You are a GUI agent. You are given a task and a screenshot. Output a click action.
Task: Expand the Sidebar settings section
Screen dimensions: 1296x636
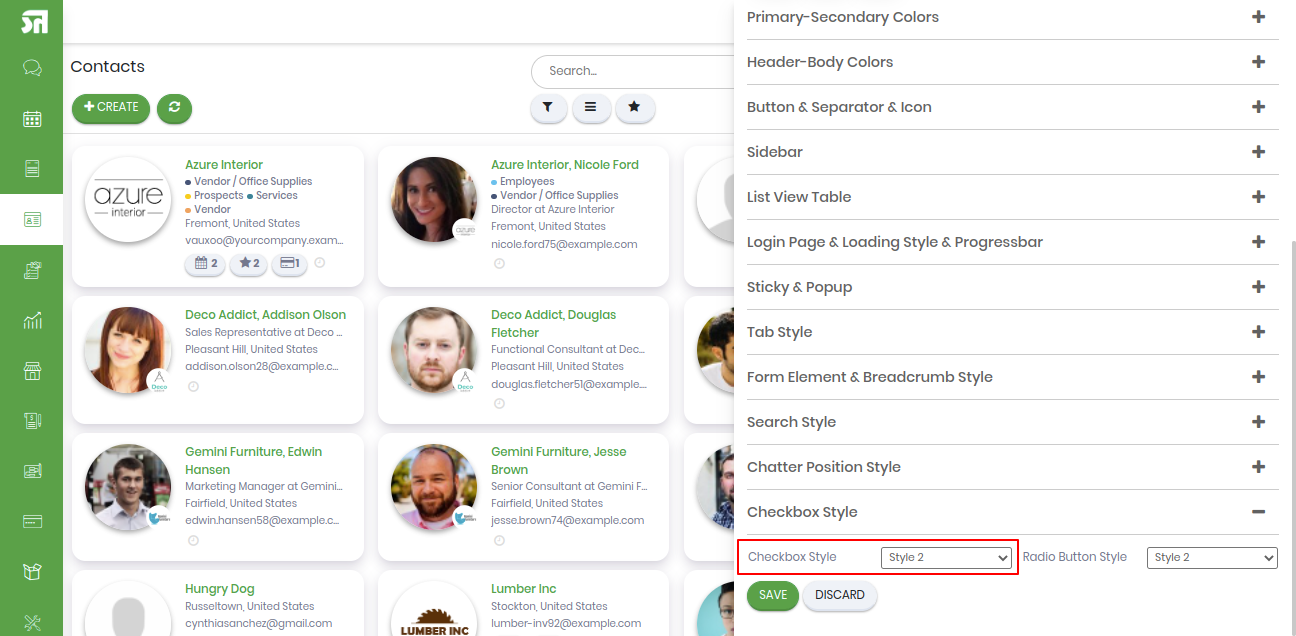tap(1259, 152)
